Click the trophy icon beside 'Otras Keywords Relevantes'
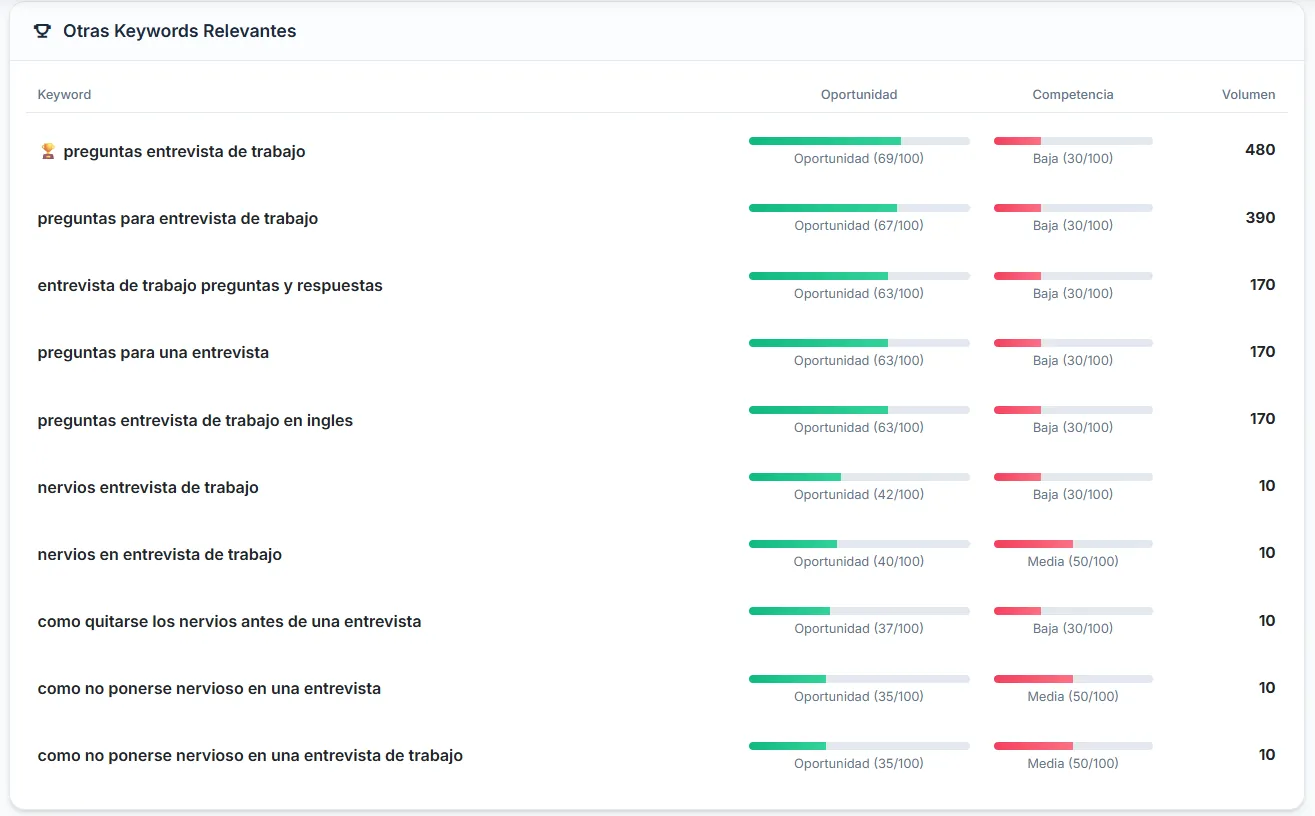 coord(42,31)
